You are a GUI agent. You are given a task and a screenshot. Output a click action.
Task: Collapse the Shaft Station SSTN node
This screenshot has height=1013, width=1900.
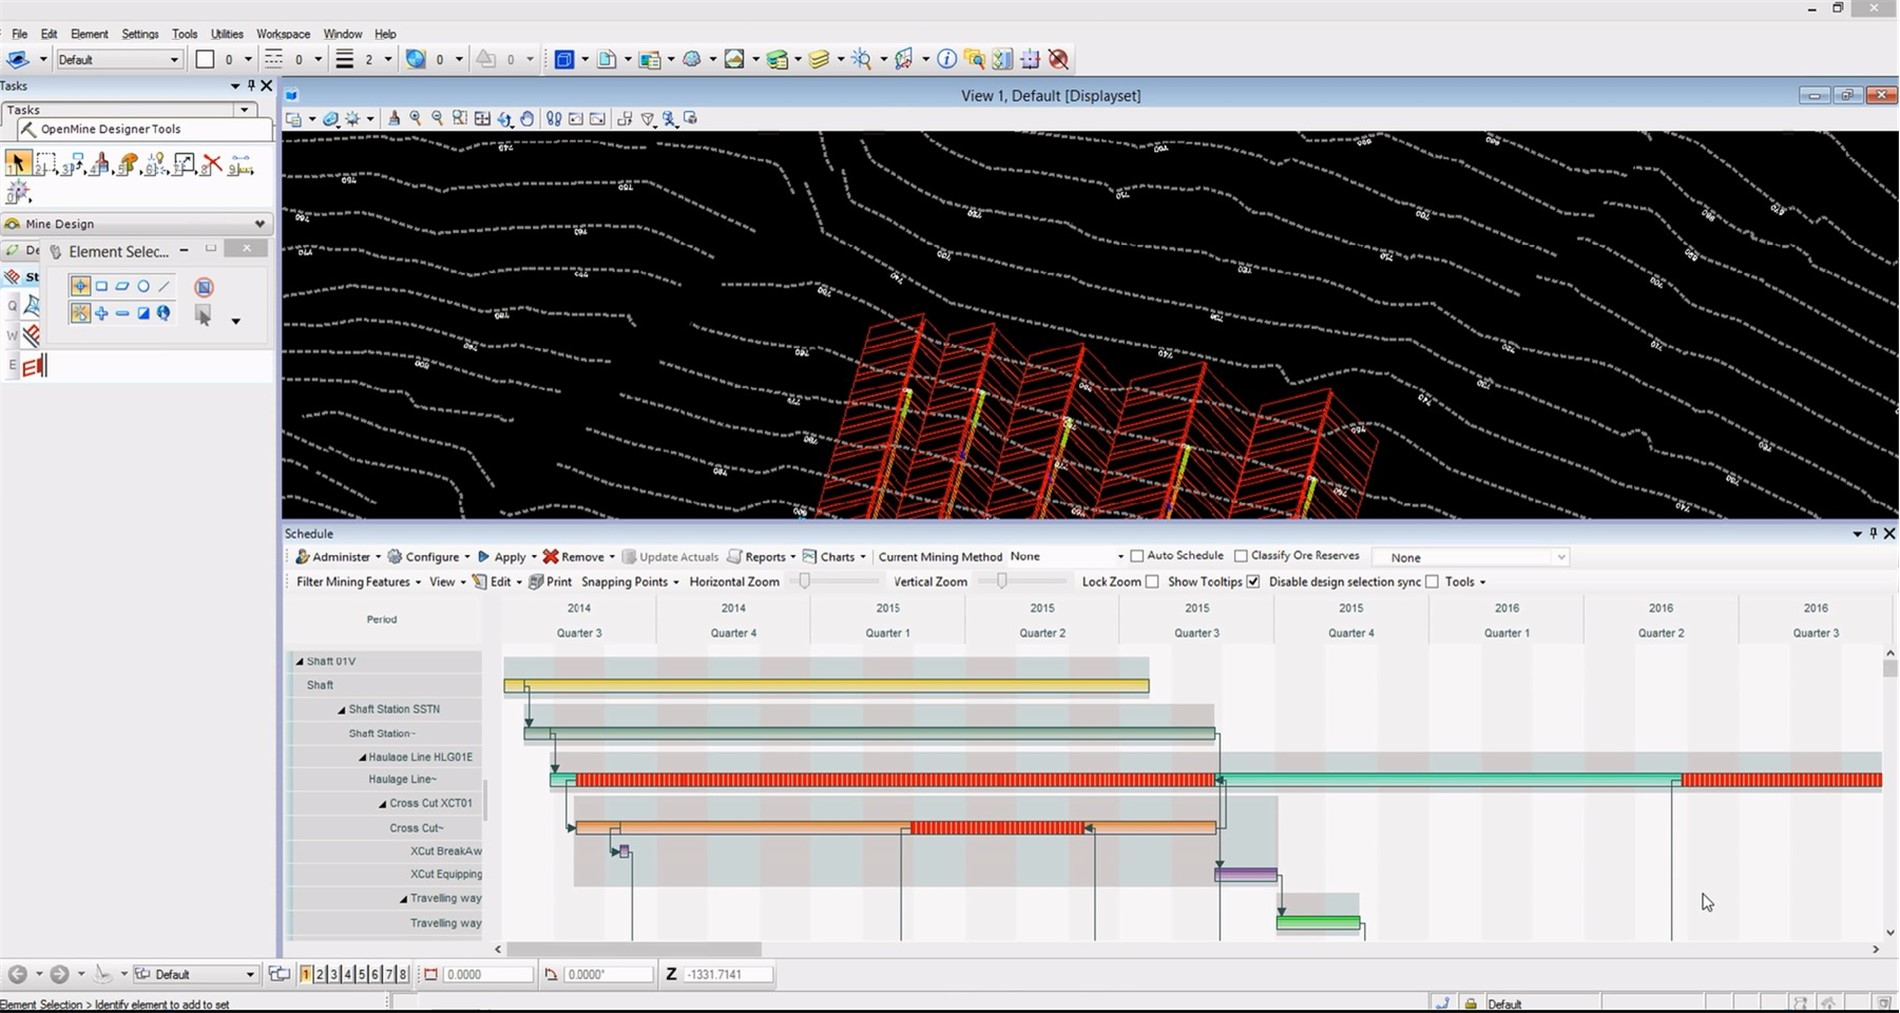coord(341,710)
